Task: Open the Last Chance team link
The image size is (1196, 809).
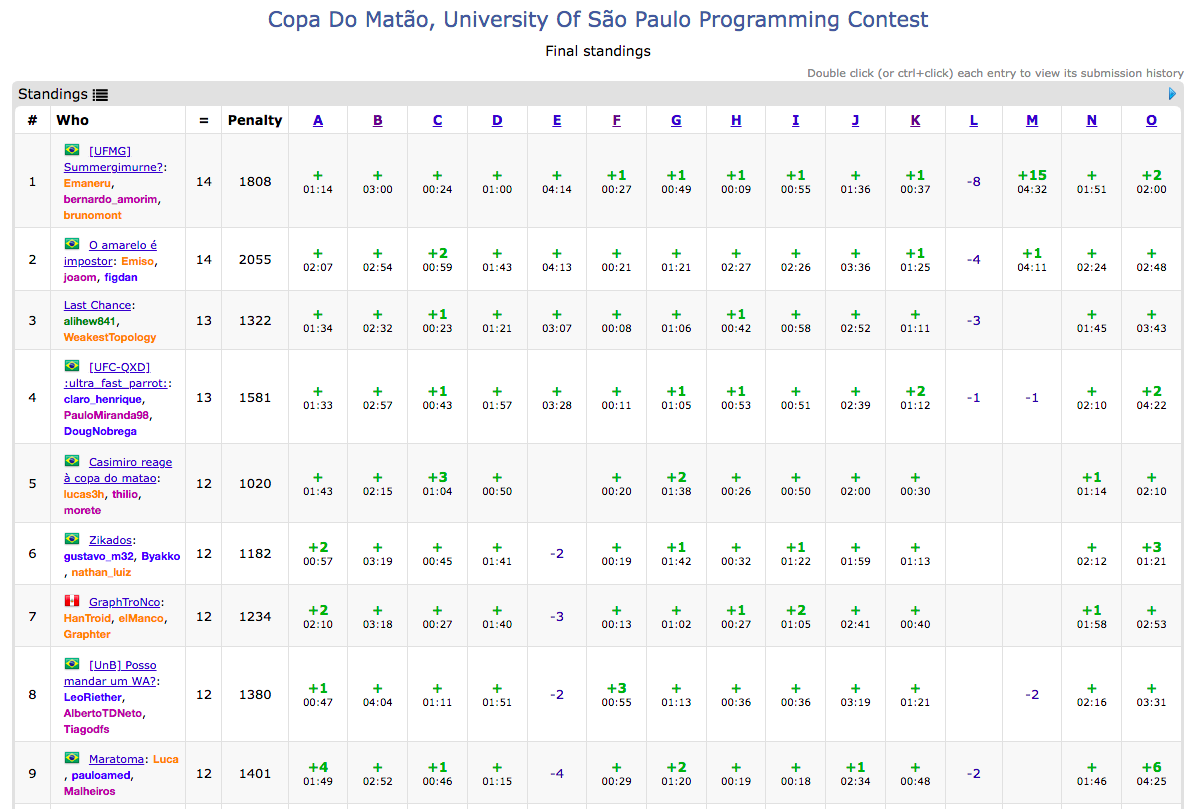Action: (98, 305)
